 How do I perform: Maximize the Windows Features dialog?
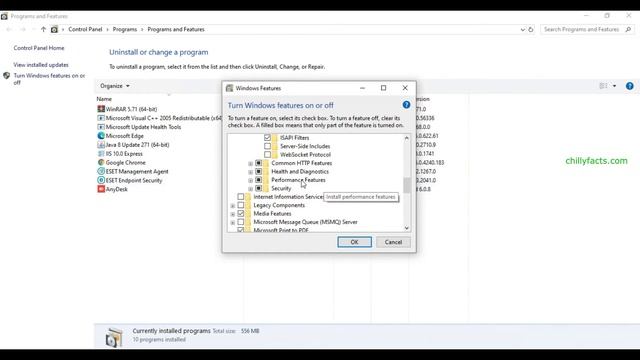point(383,88)
